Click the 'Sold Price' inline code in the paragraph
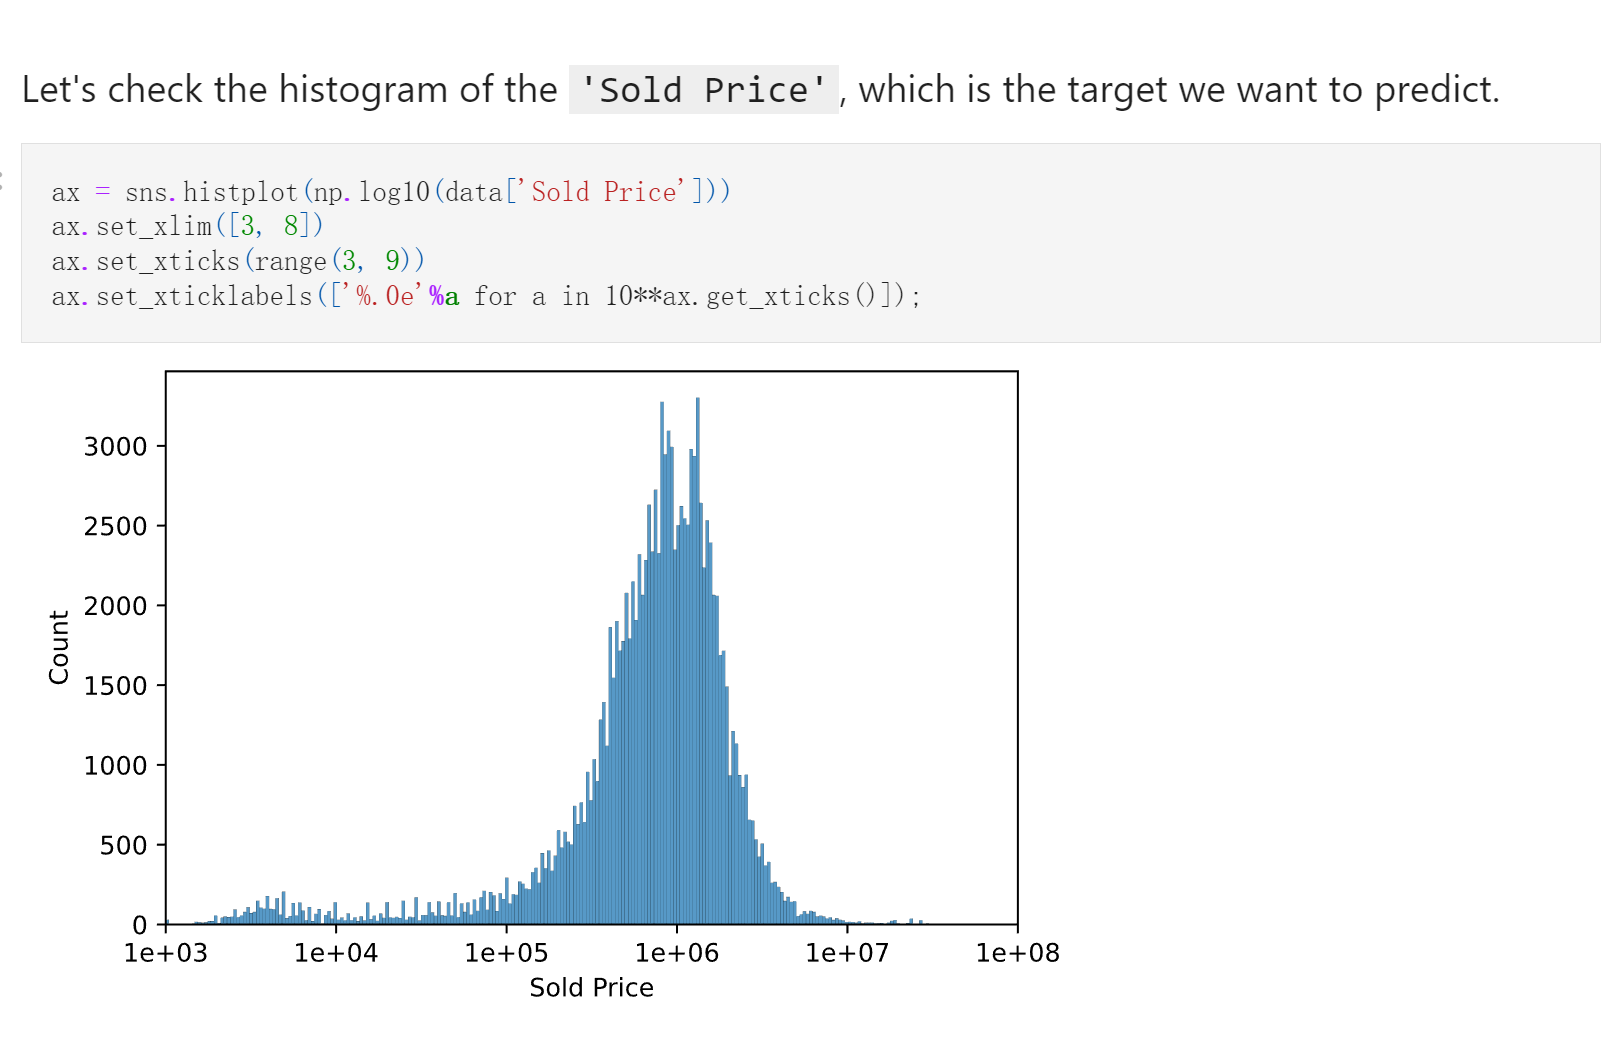 point(703,90)
